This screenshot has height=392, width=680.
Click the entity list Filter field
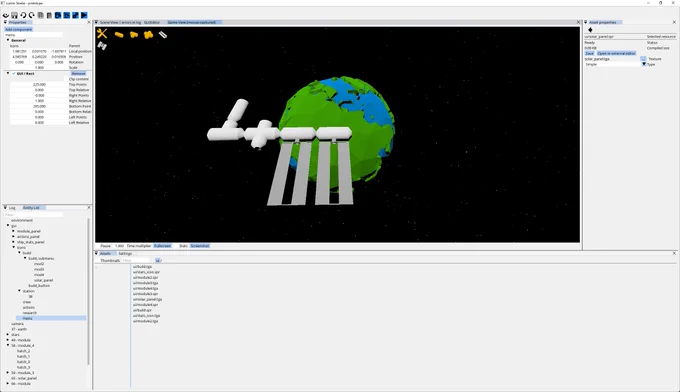click(33, 215)
